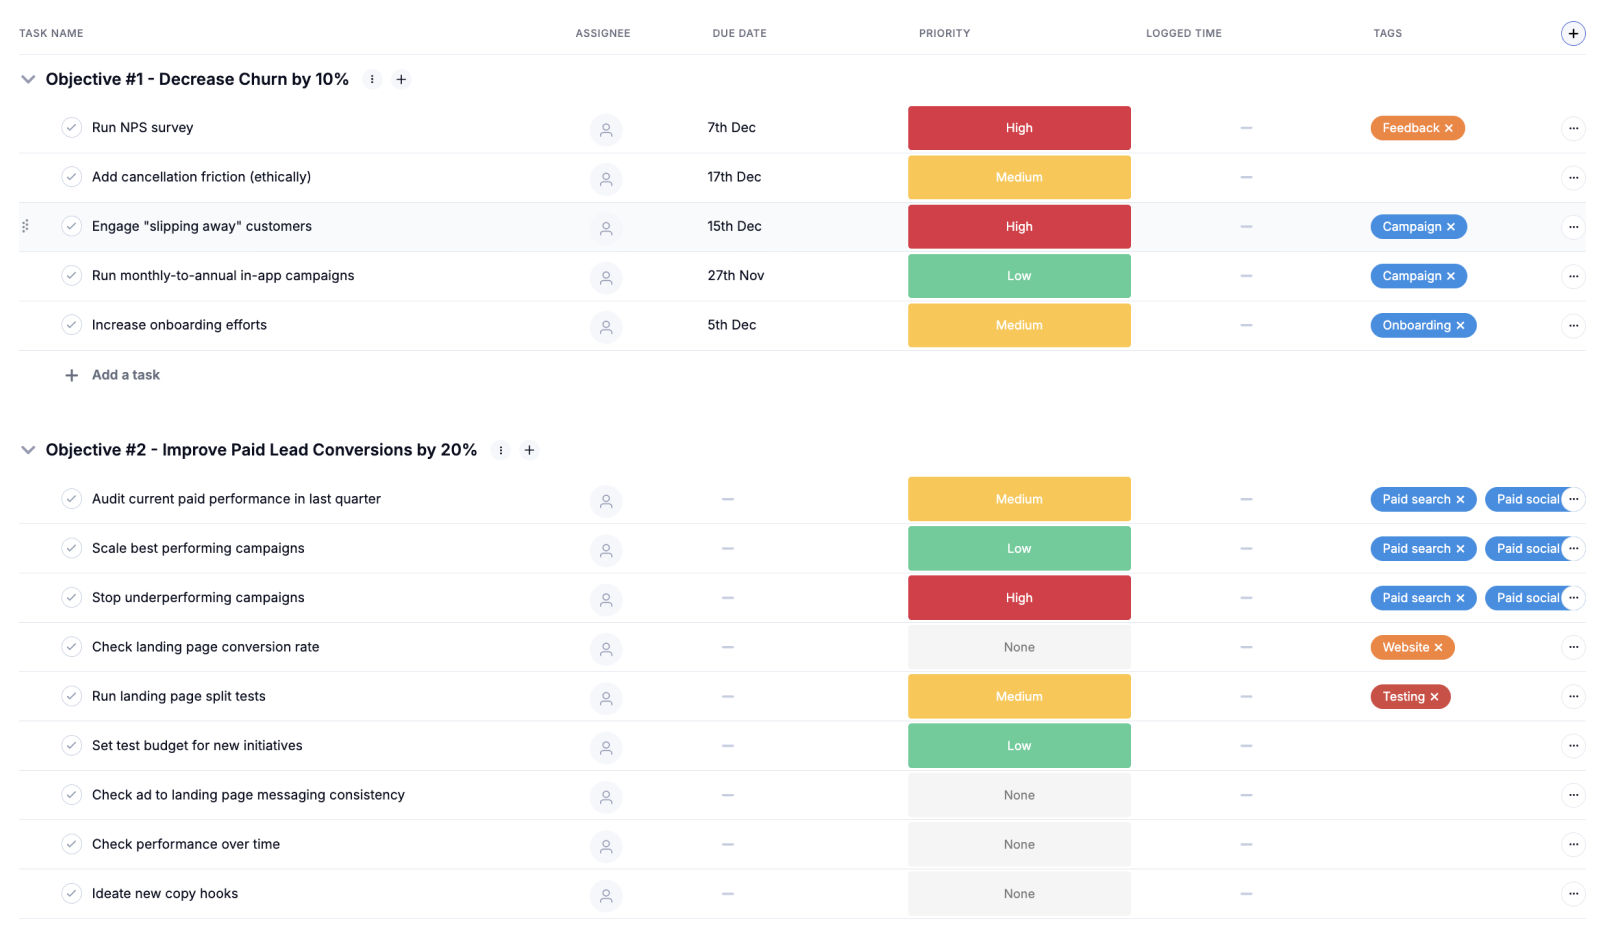Viewport: 1610px width, 926px height.
Task: Remove Paid search tag from Scale best performing campaigns
Action: click(1460, 549)
